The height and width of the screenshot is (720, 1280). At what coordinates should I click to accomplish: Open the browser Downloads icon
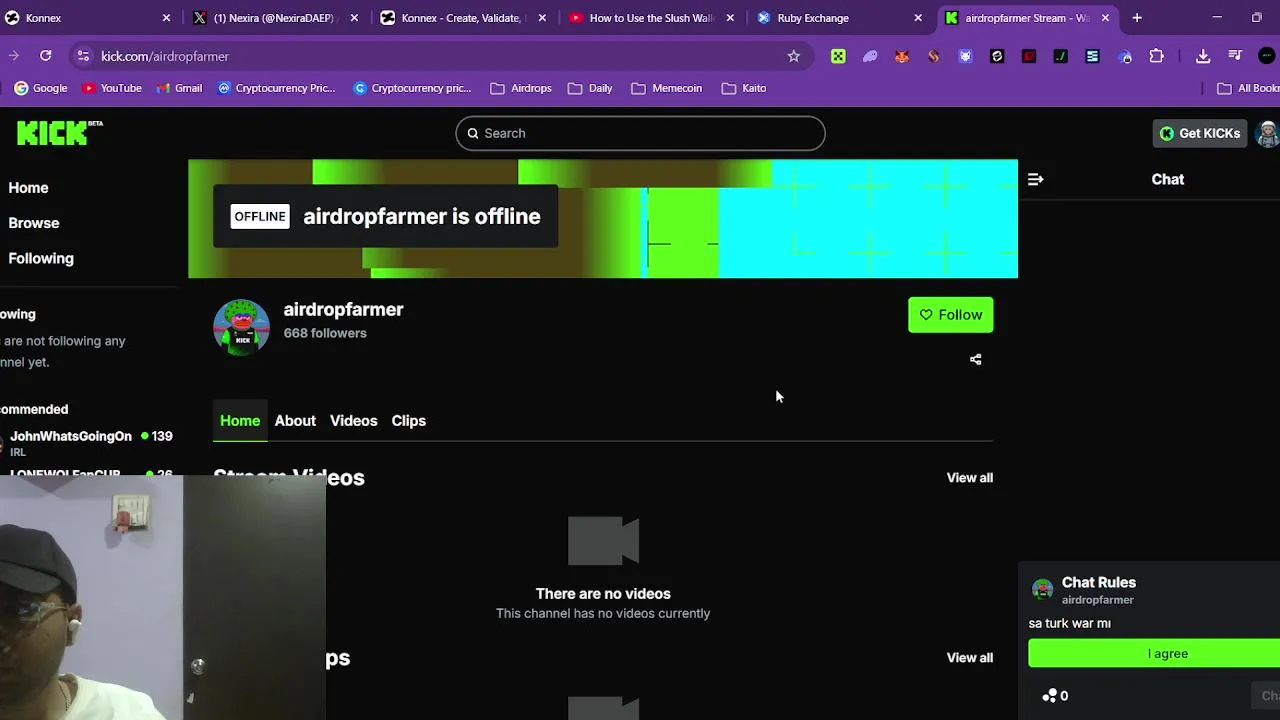click(1203, 56)
